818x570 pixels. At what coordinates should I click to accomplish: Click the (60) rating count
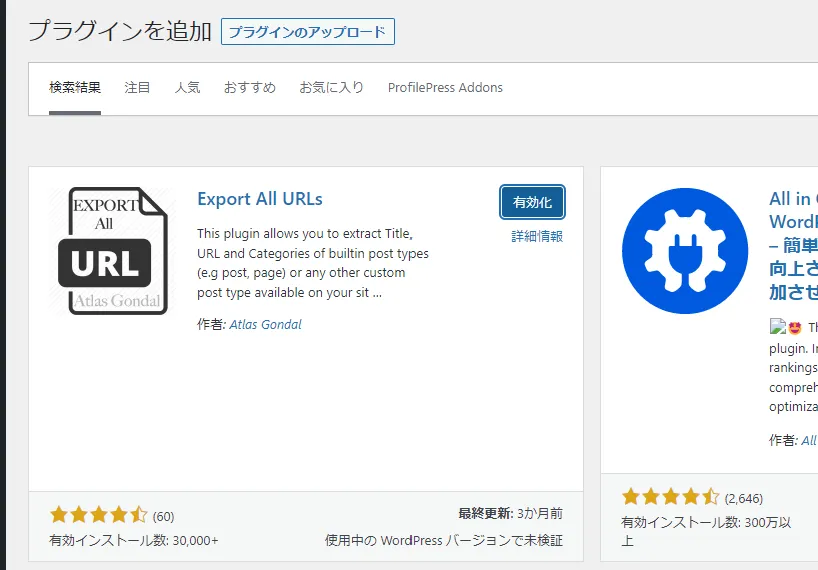coord(163,517)
